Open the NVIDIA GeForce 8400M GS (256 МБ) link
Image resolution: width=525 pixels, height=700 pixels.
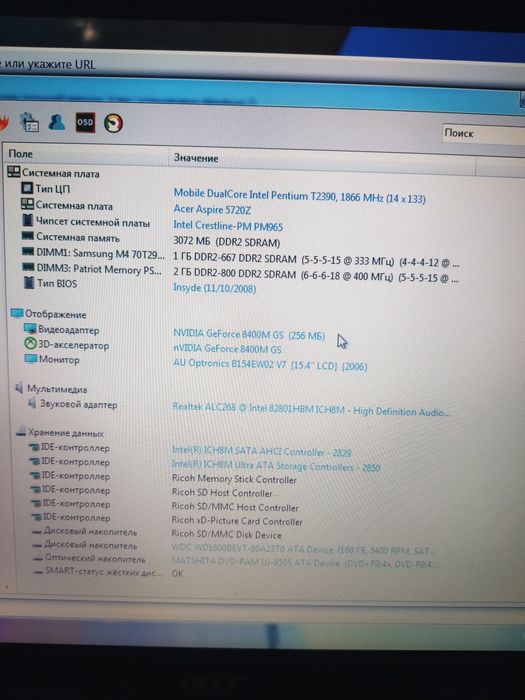point(249,334)
